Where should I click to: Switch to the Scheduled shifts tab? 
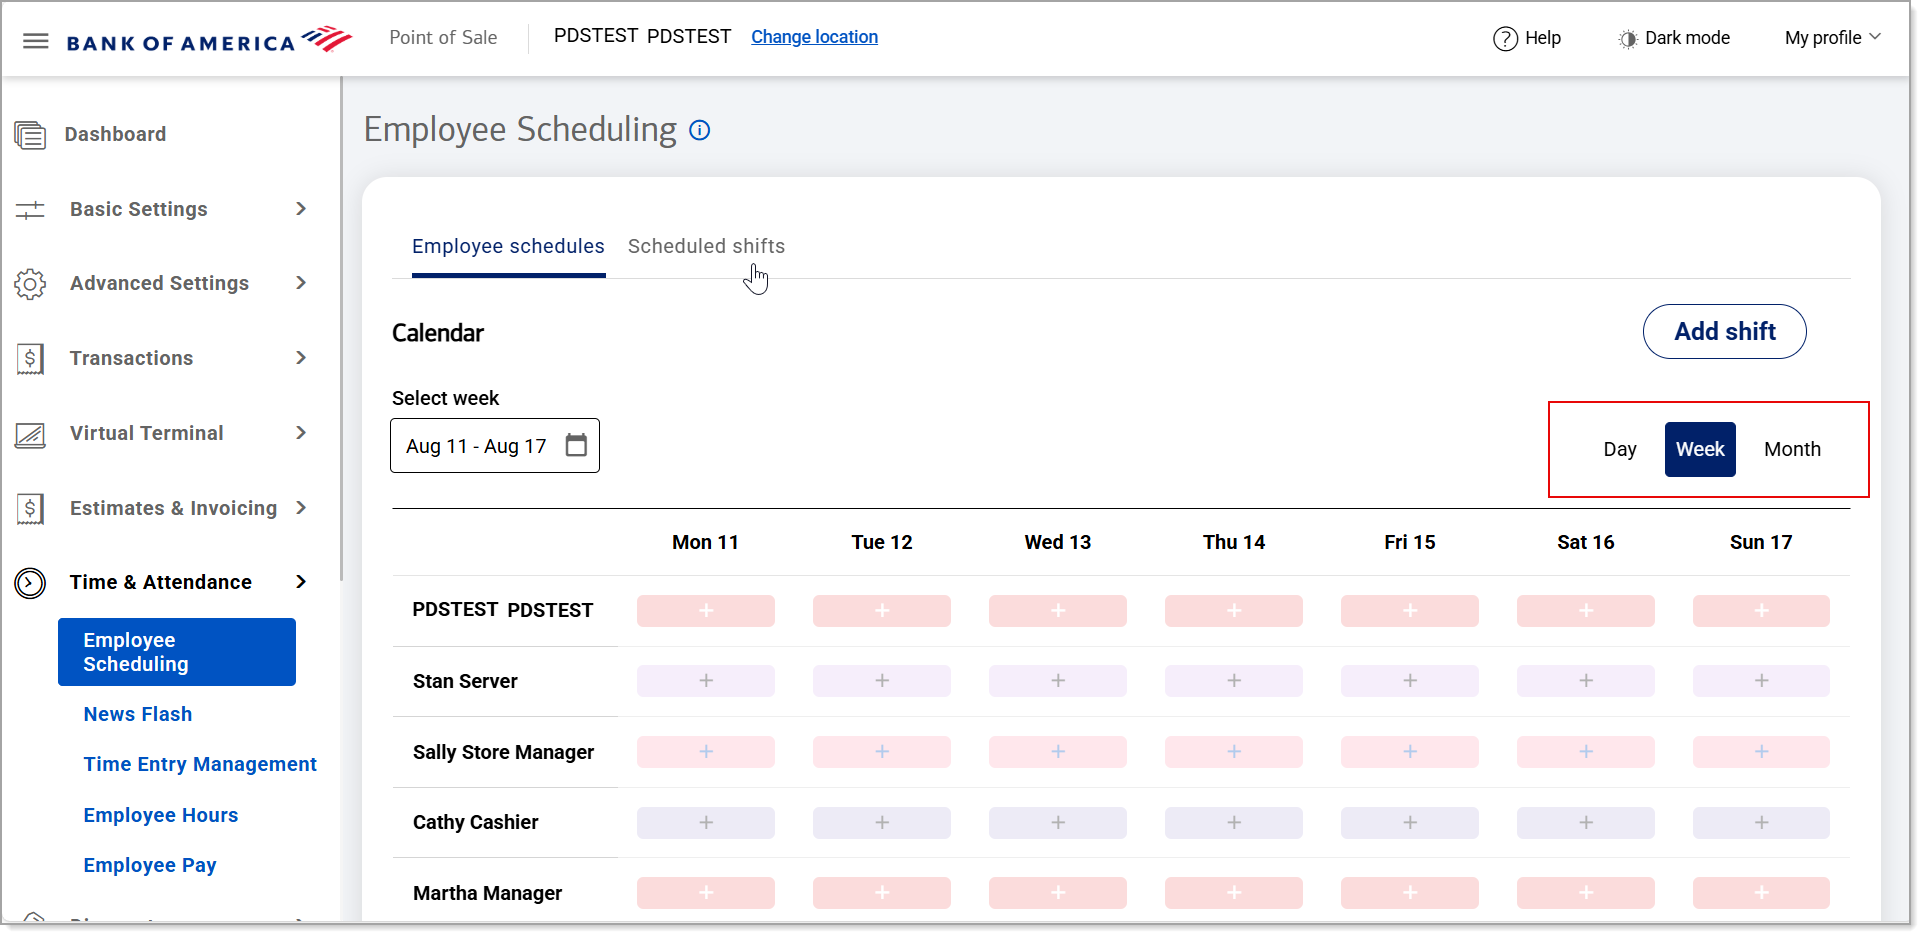coord(706,246)
